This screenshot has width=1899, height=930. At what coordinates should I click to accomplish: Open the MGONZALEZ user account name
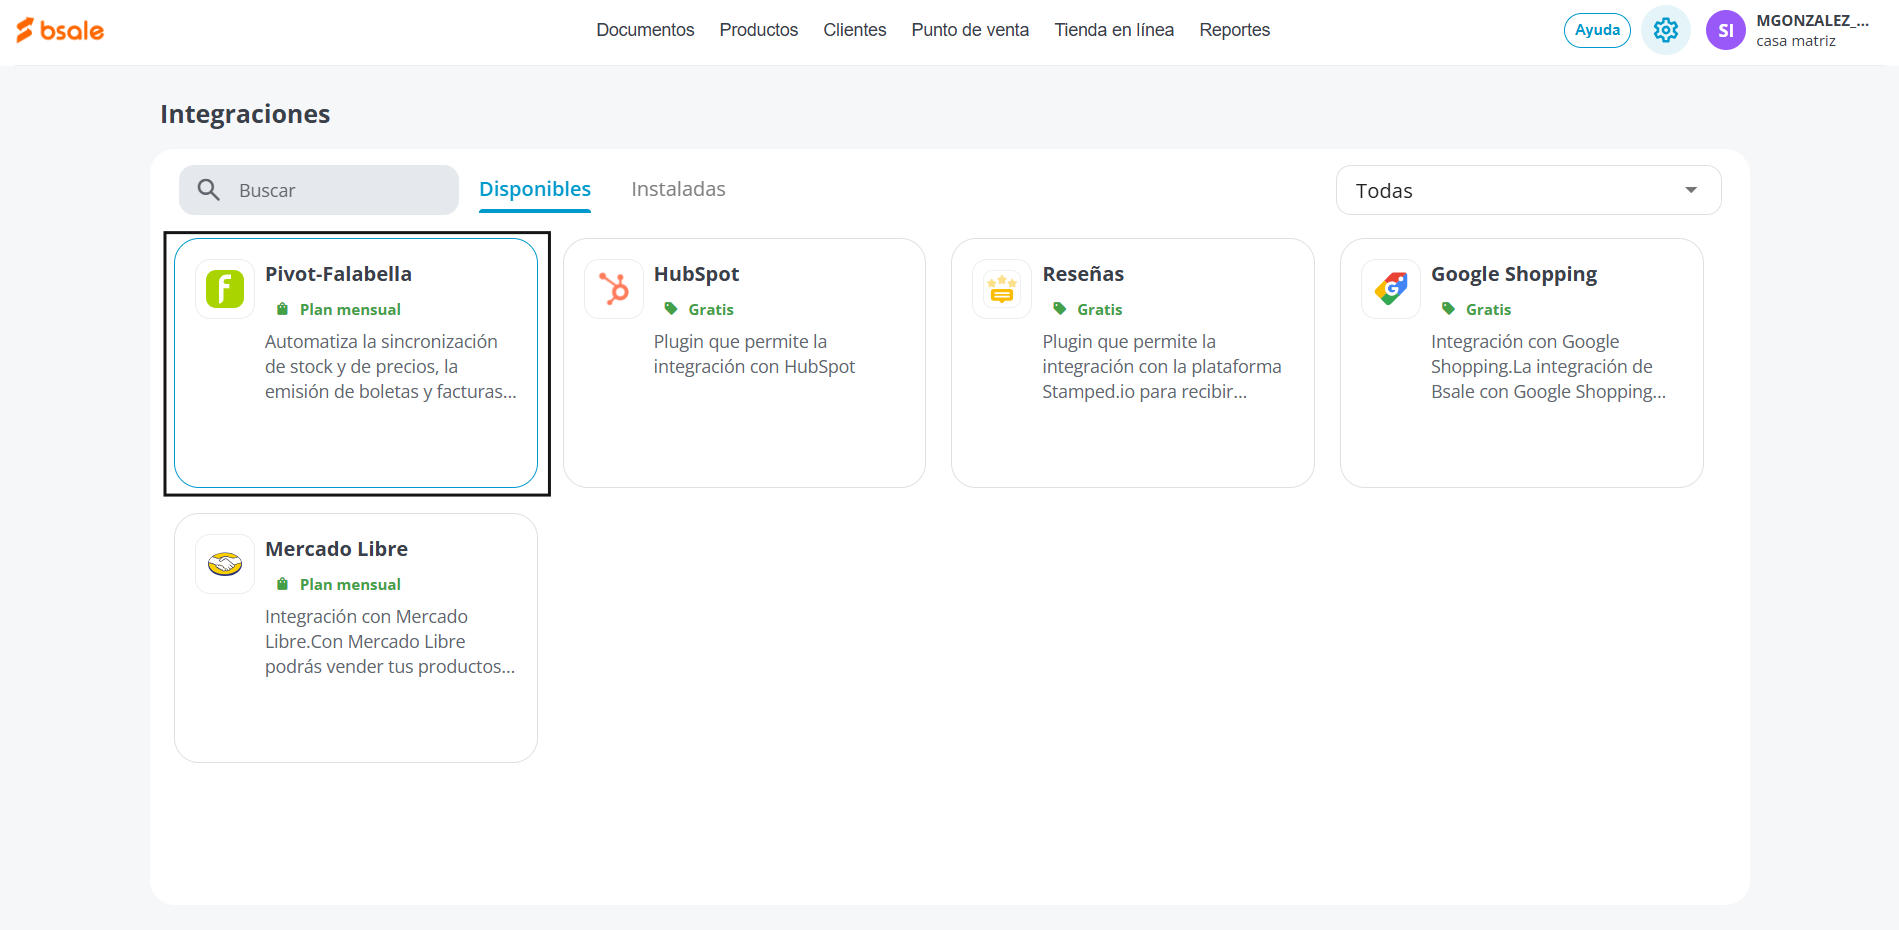coord(1812,21)
